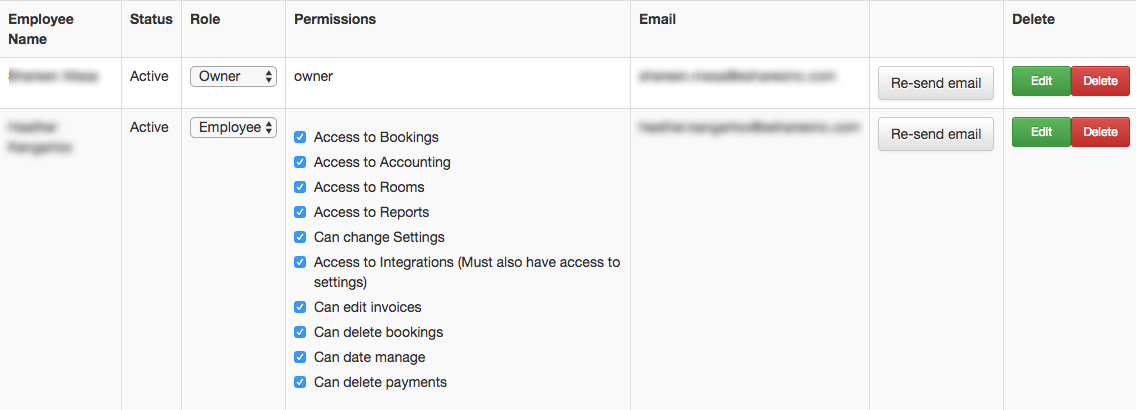Uncheck the Access to Bookings checkbox
Screen dimensions: 1136x410
point(300,137)
